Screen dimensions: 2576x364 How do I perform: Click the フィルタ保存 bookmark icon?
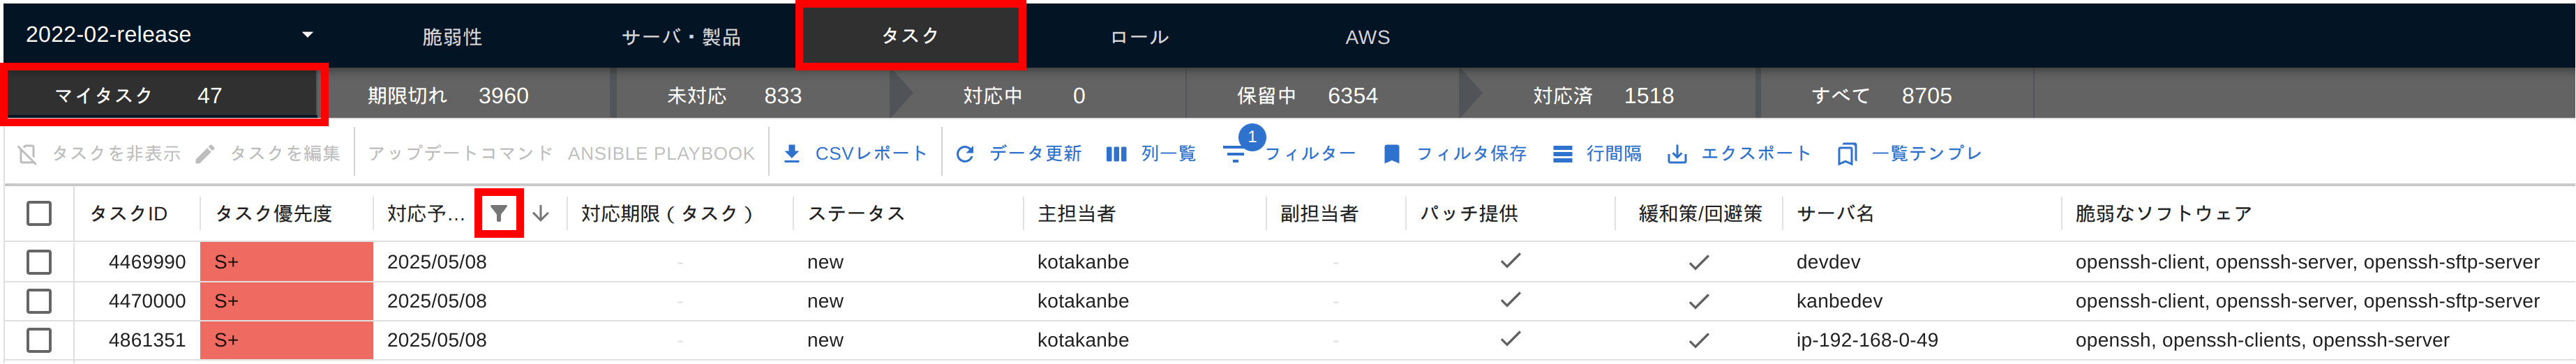click(1391, 154)
